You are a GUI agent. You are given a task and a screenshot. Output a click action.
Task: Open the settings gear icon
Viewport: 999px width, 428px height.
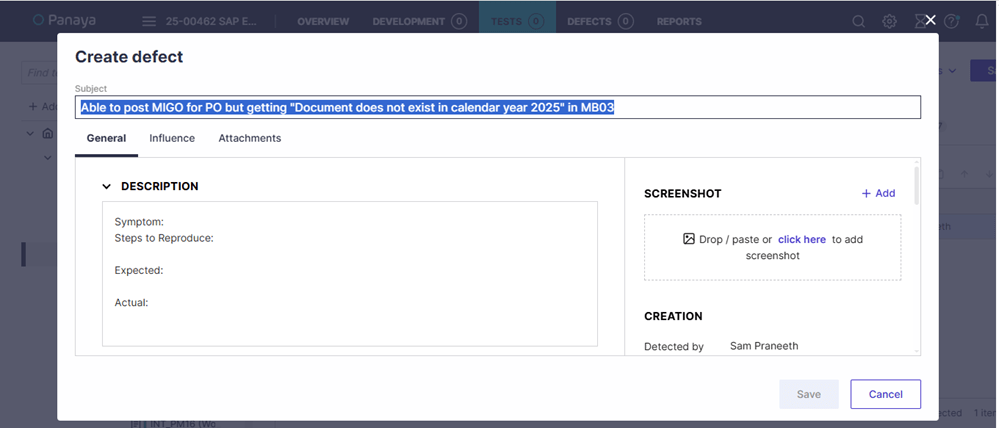(x=889, y=21)
